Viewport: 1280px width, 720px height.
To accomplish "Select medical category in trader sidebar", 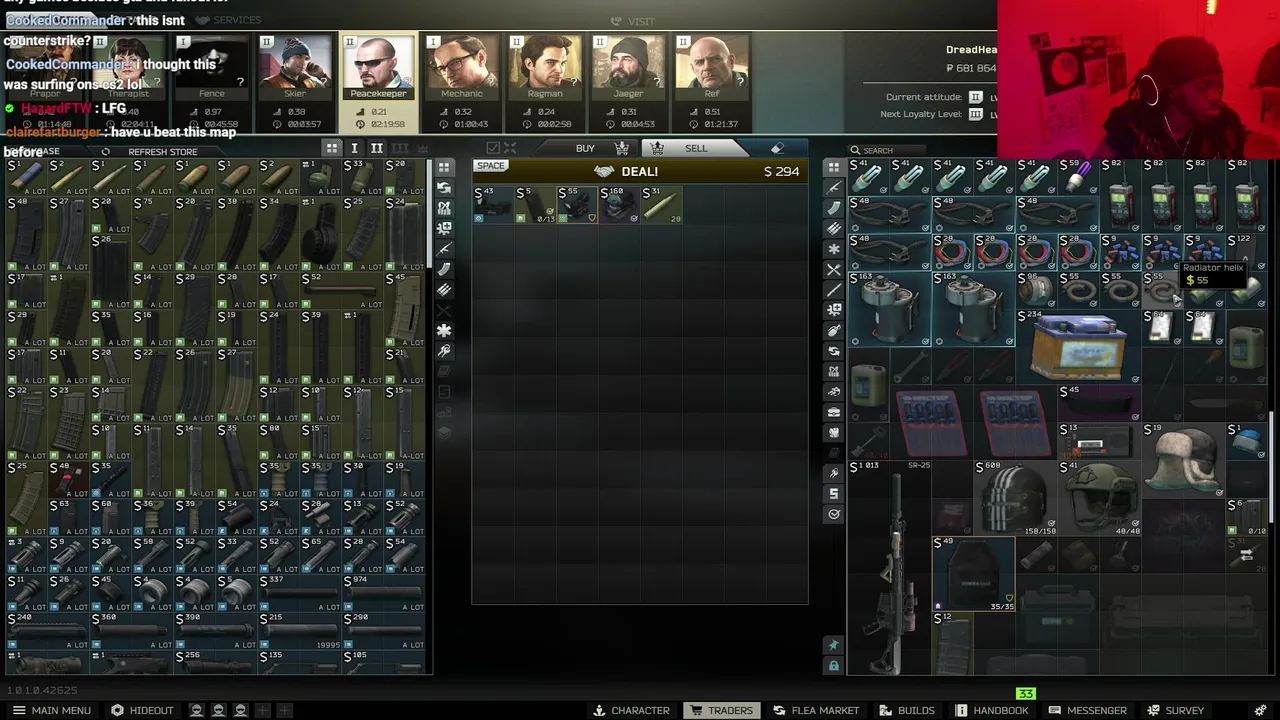I will [x=444, y=229].
